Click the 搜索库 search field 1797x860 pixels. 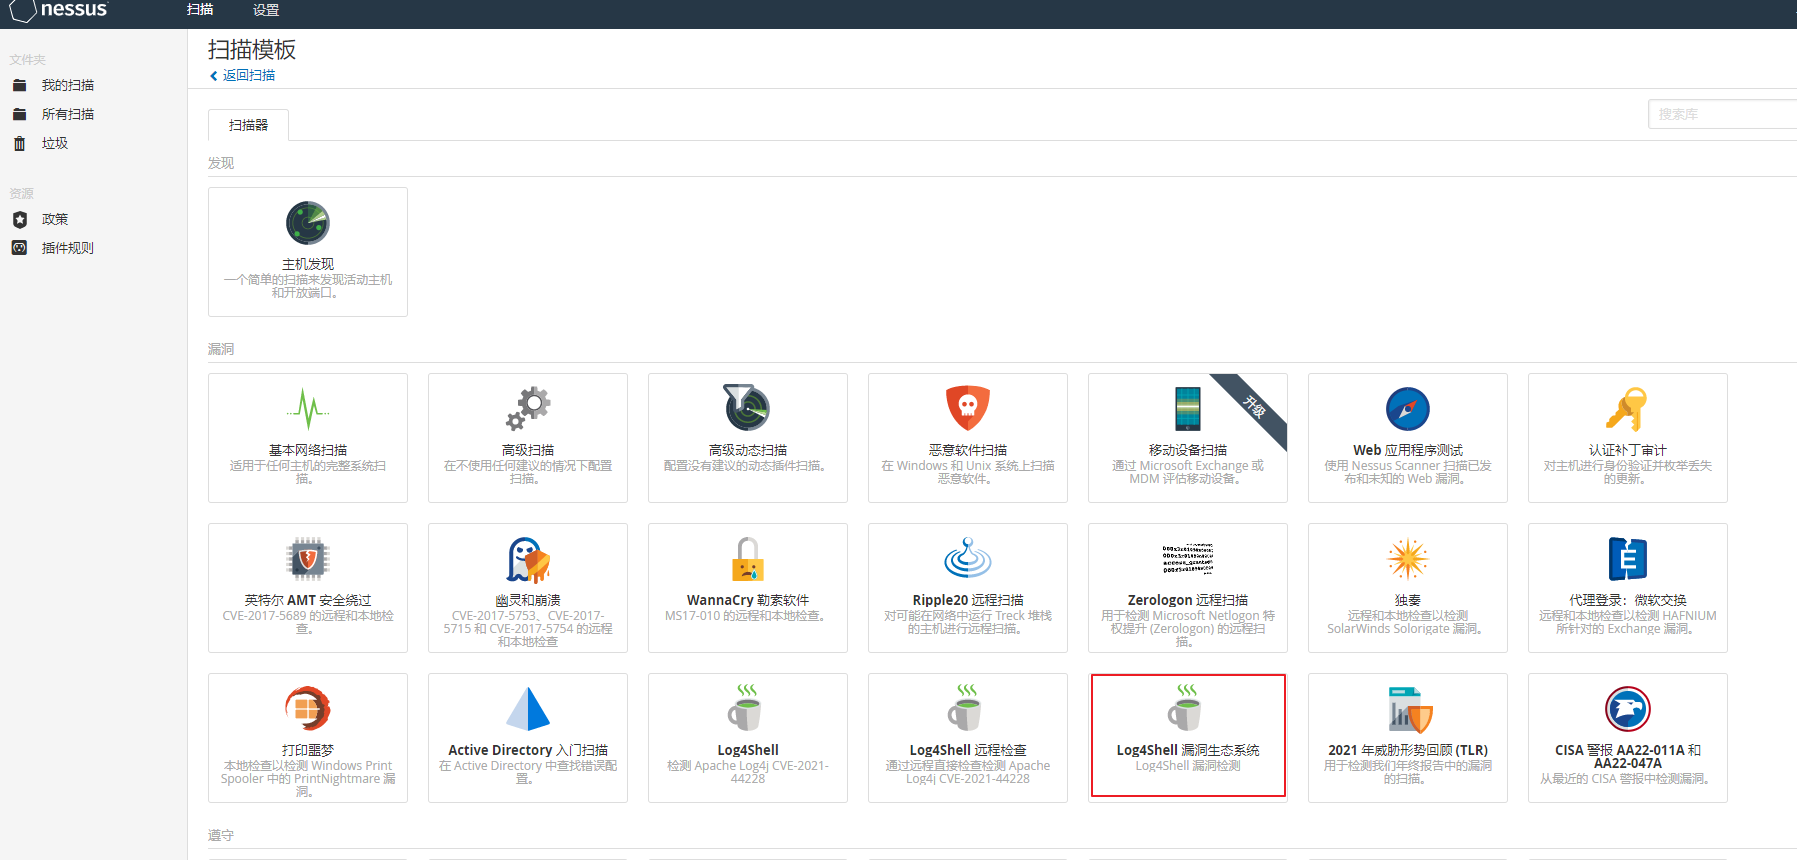(1720, 114)
